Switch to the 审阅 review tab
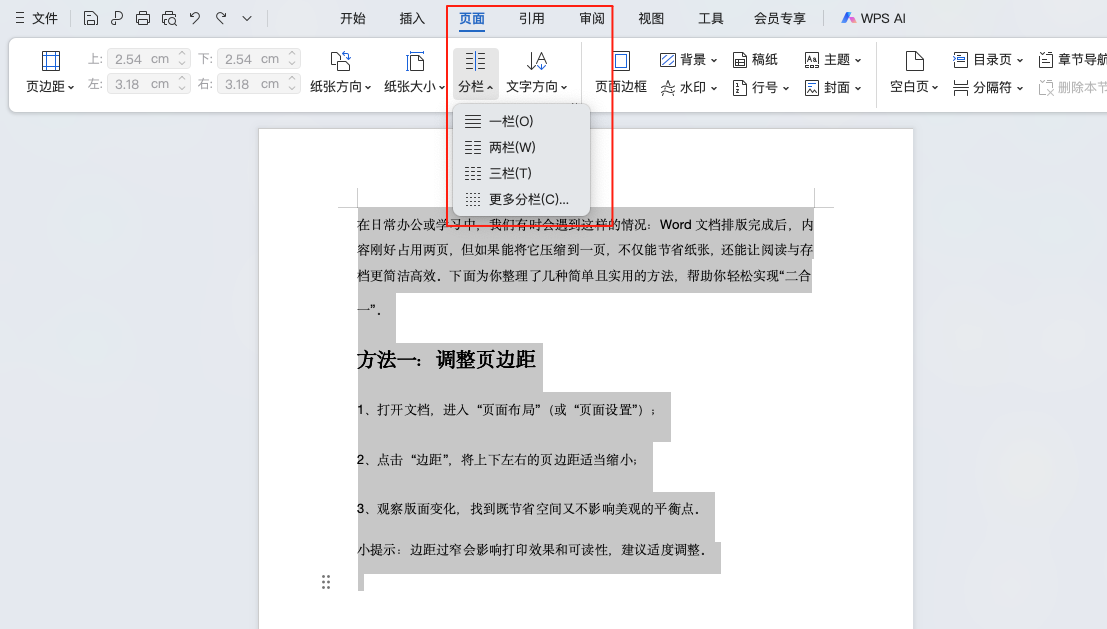This screenshot has height=629, width=1107. point(591,17)
